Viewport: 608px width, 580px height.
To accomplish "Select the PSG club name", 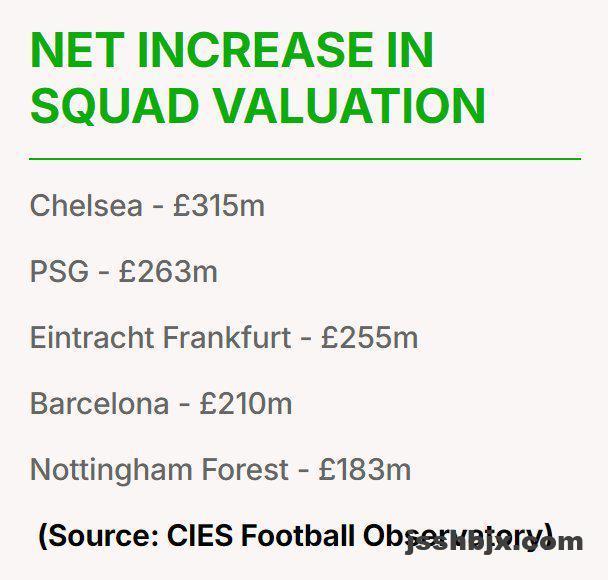I will point(59,272).
